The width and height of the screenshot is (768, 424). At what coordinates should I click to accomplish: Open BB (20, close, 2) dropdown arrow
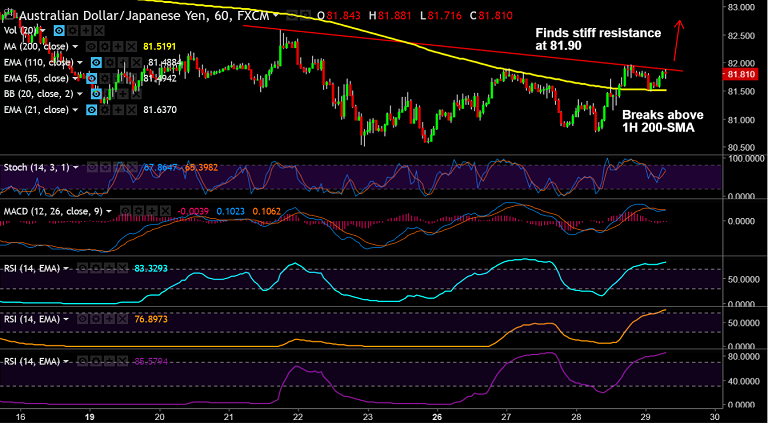pyautogui.click(x=80, y=94)
